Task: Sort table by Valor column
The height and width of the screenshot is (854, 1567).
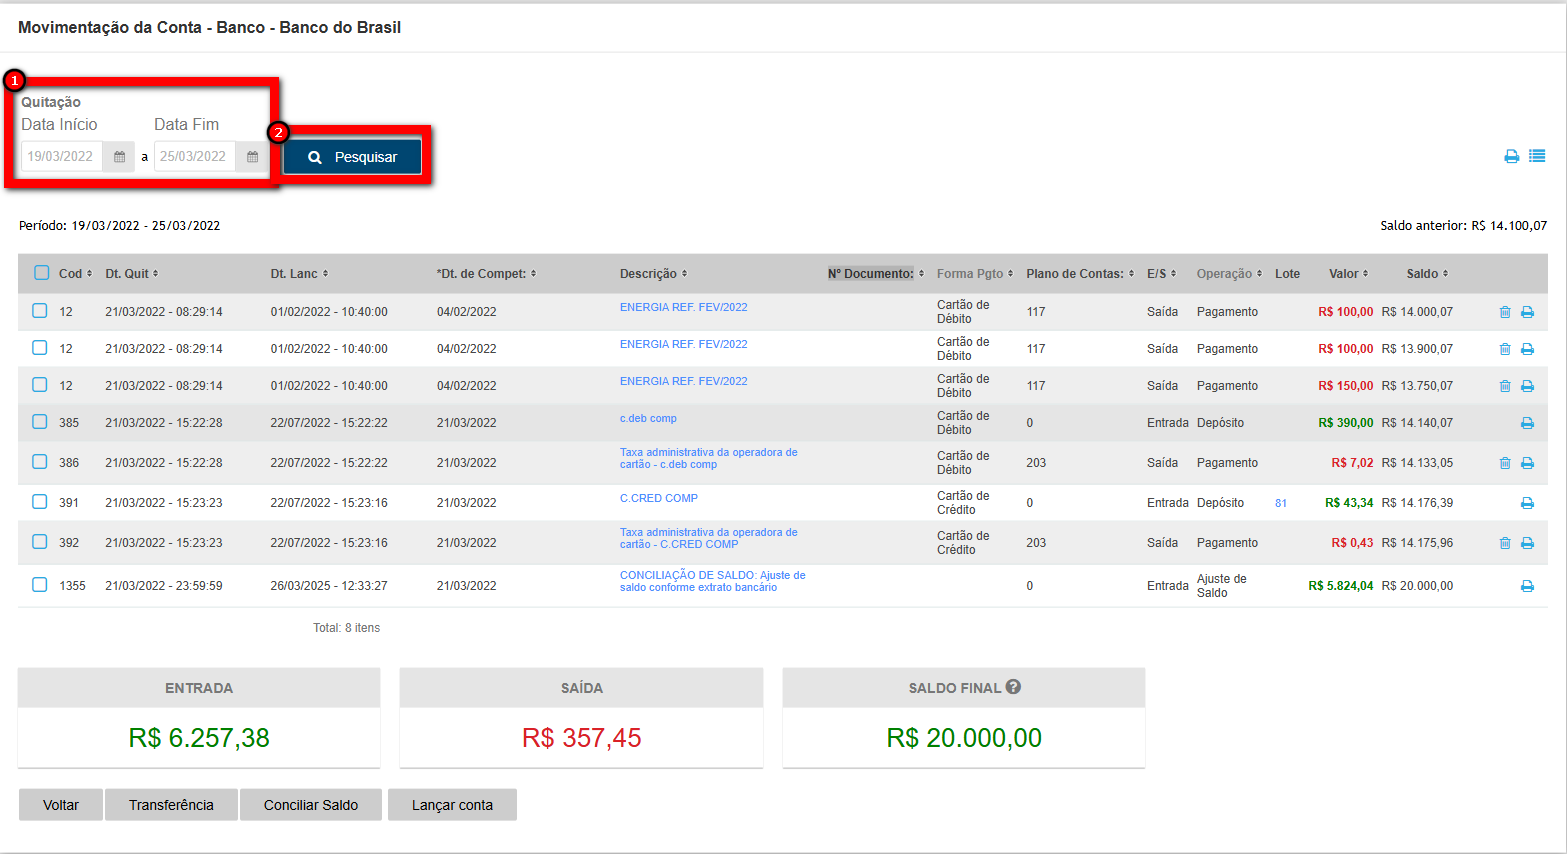Action: pyautogui.click(x=1347, y=274)
